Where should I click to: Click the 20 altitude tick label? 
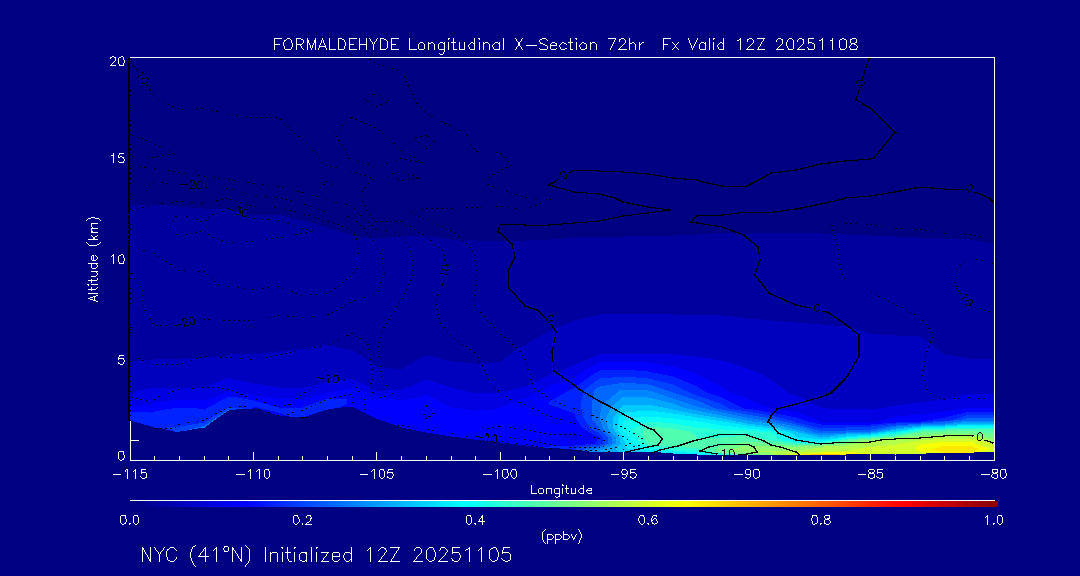pyautogui.click(x=117, y=61)
